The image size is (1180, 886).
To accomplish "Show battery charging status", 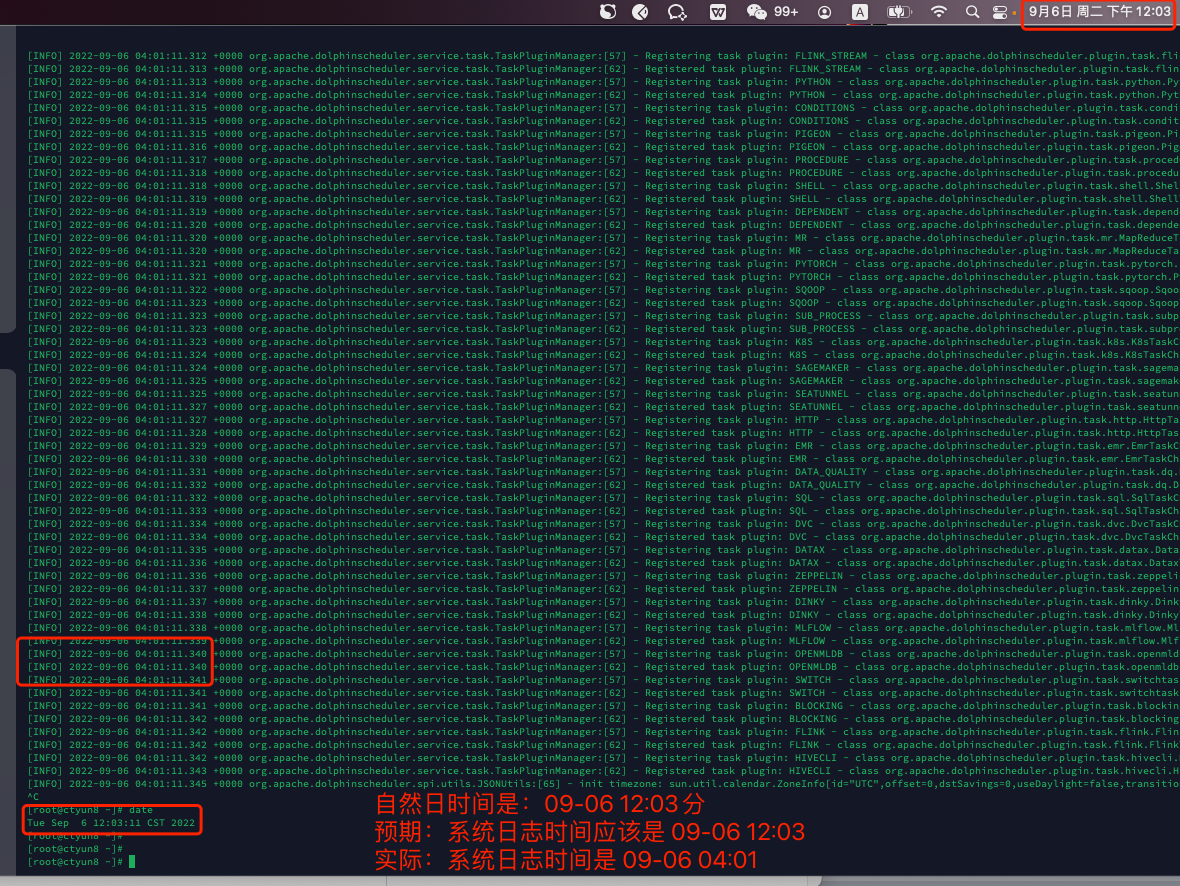I will 899,12.
